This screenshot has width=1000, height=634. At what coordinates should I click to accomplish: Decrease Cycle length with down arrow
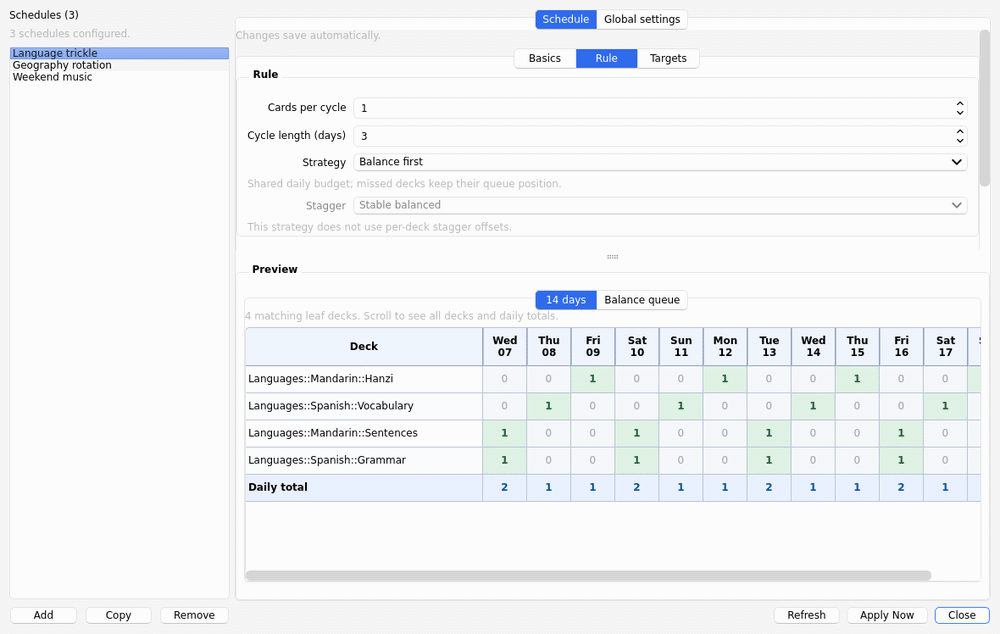click(x=960, y=140)
